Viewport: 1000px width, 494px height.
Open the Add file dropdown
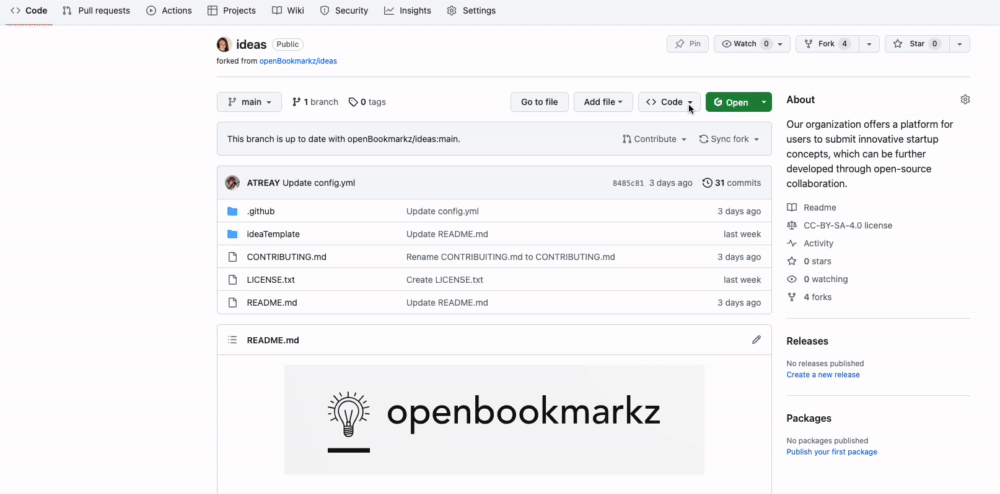(603, 102)
